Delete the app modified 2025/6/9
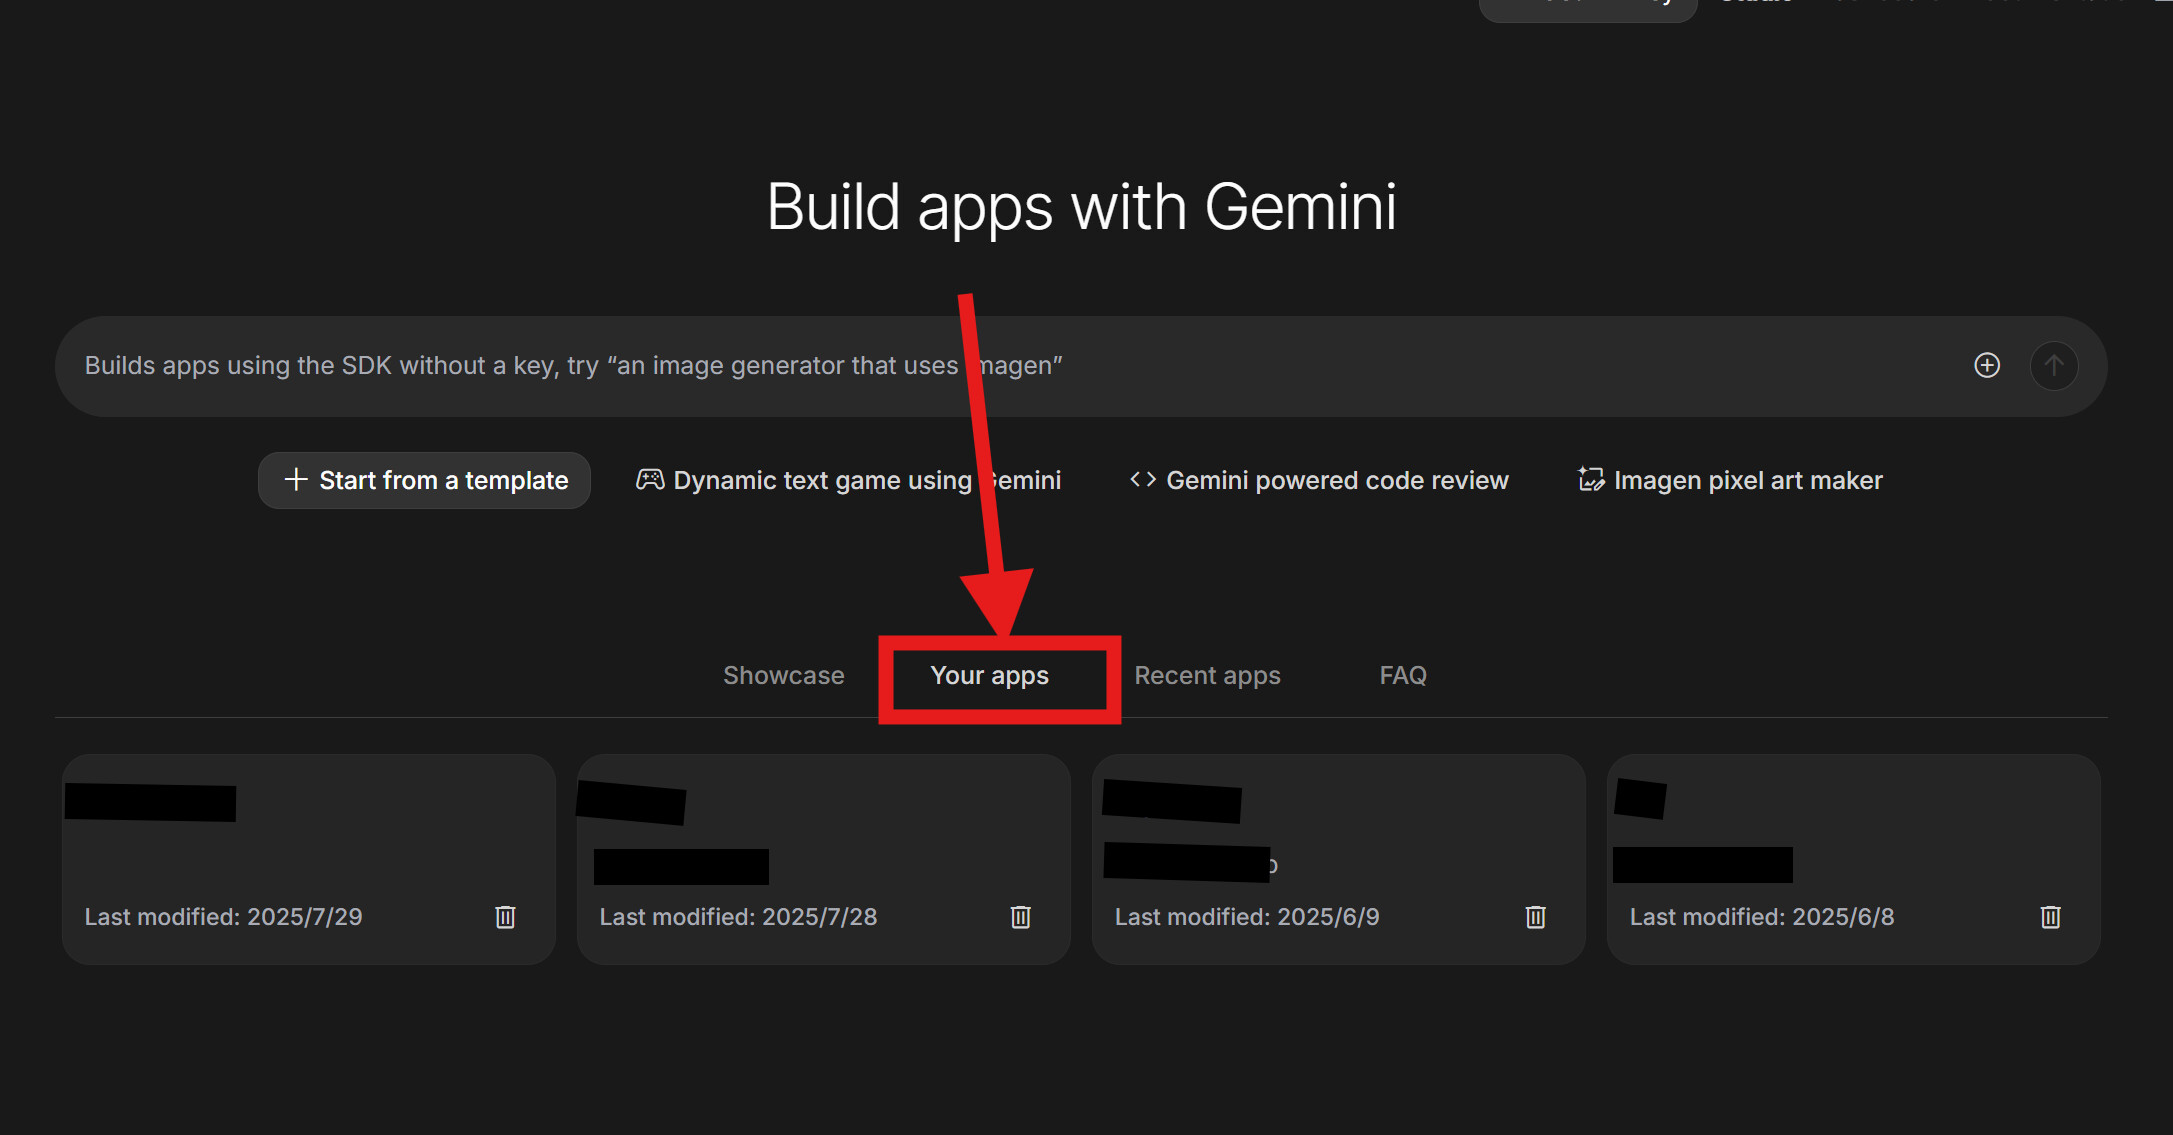2173x1135 pixels. (1535, 917)
